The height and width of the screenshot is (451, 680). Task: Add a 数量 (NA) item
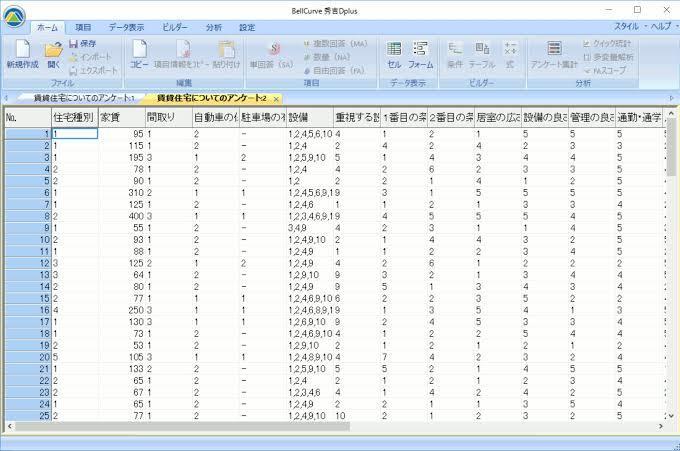pyautogui.click(x=327, y=57)
